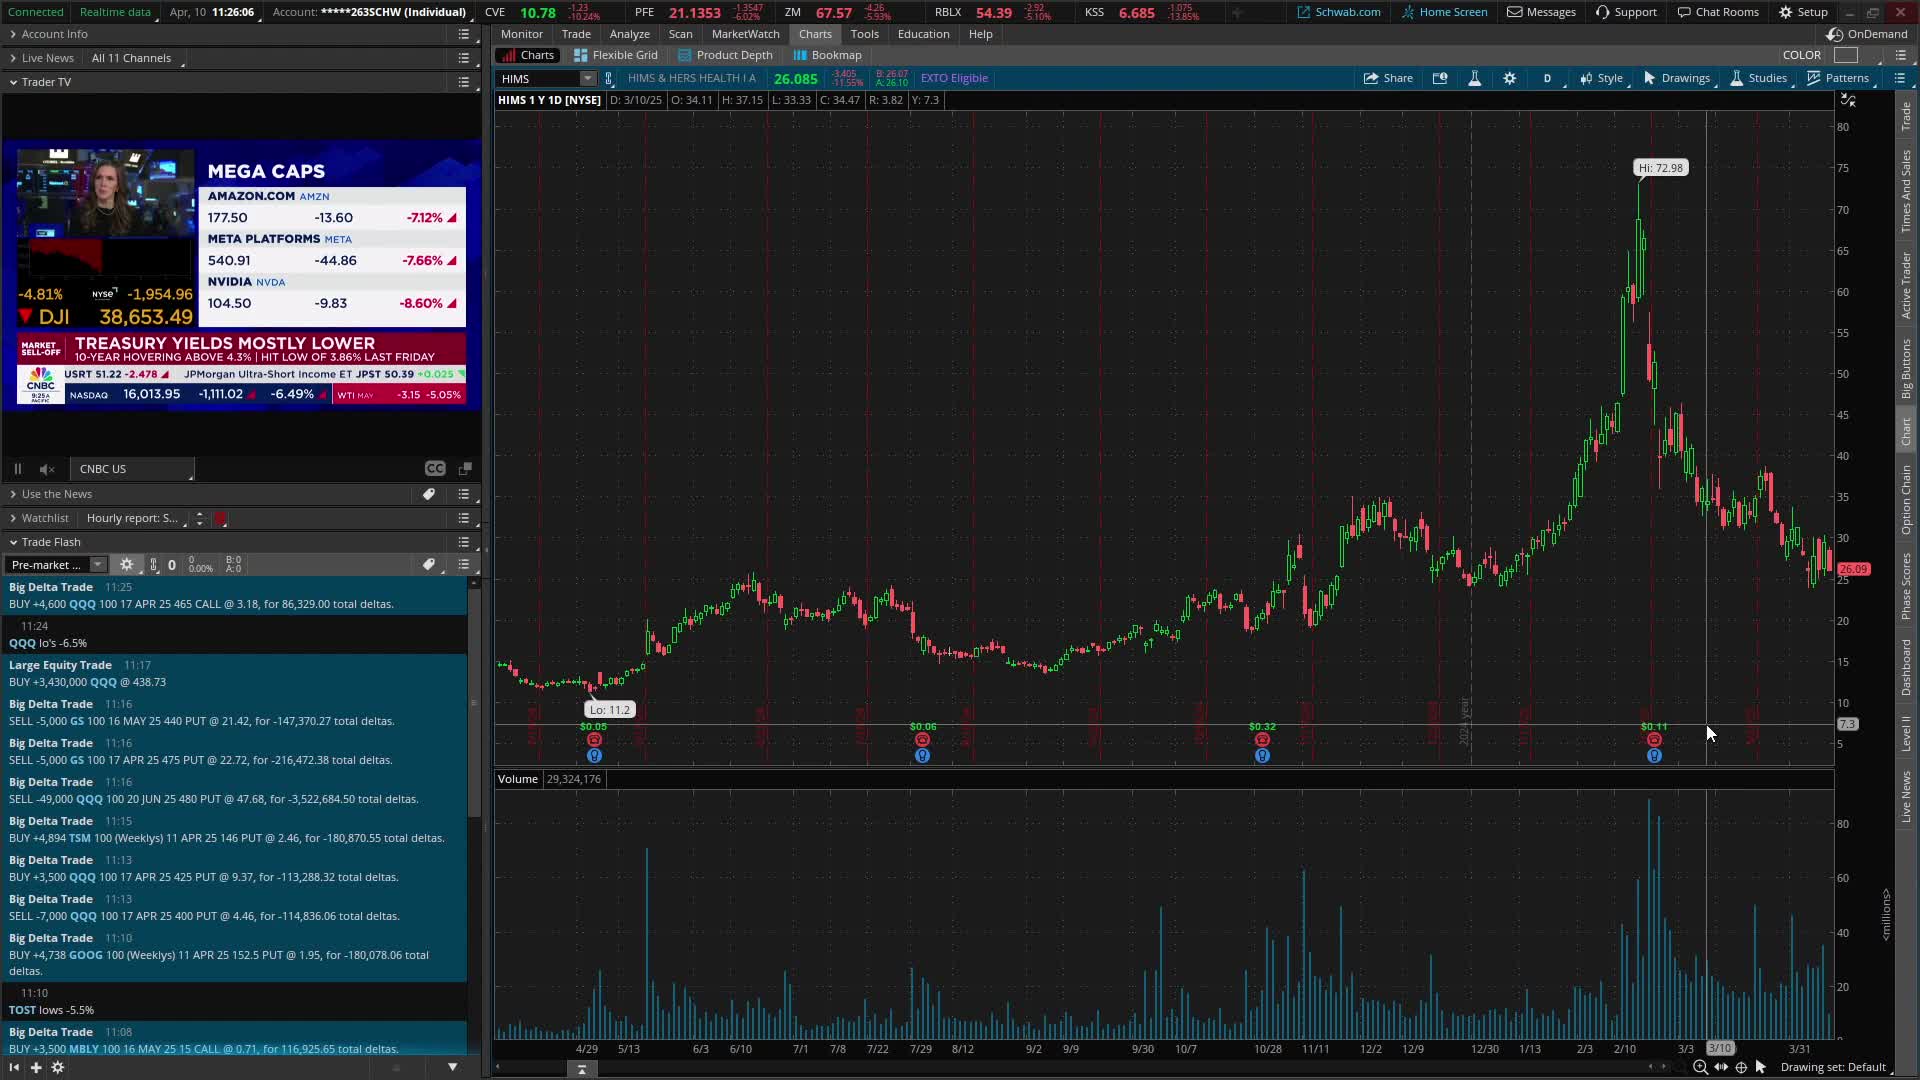Toggle OnDemand mode
This screenshot has width=1920, height=1080.
tap(1867, 34)
